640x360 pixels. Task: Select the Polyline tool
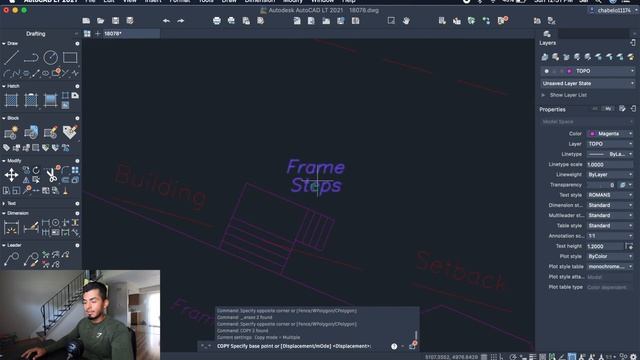31,58
